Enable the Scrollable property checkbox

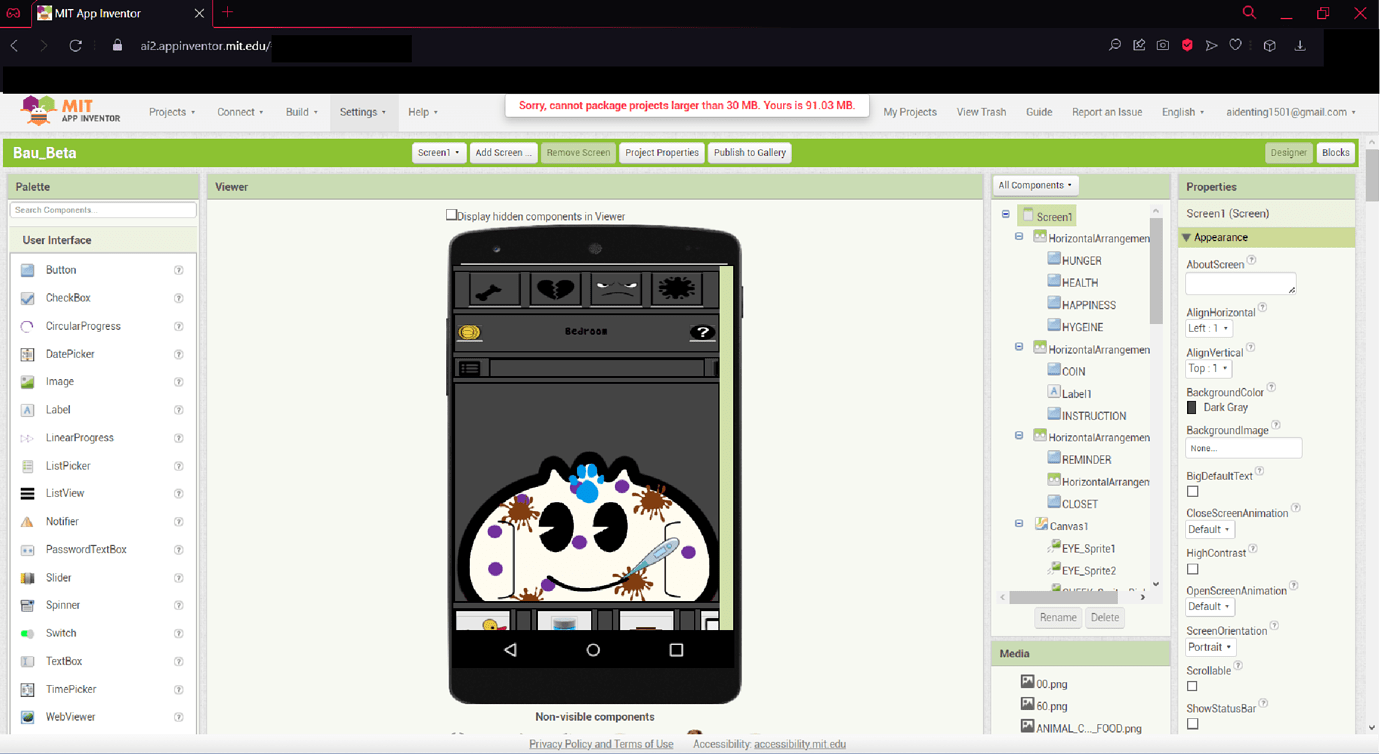click(x=1192, y=686)
